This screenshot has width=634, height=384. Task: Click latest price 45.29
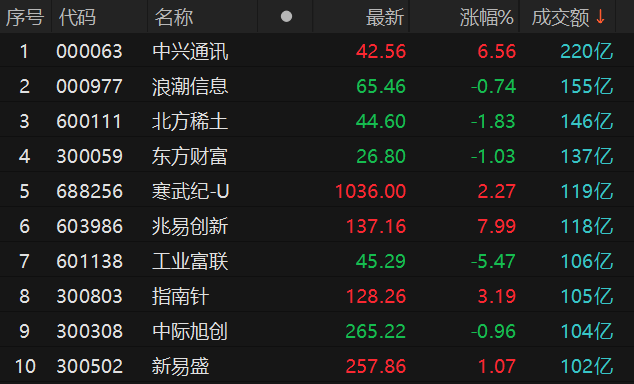pos(381,261)
